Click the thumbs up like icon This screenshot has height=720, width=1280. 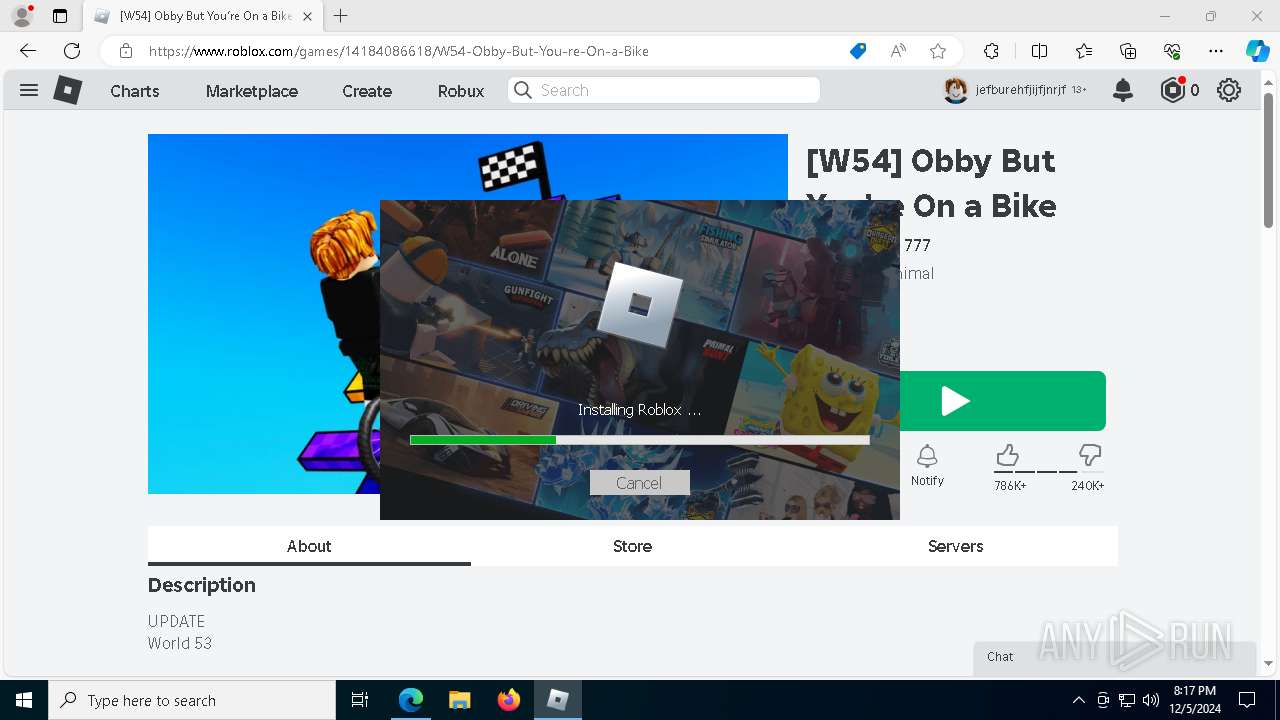coord(1007,456)
